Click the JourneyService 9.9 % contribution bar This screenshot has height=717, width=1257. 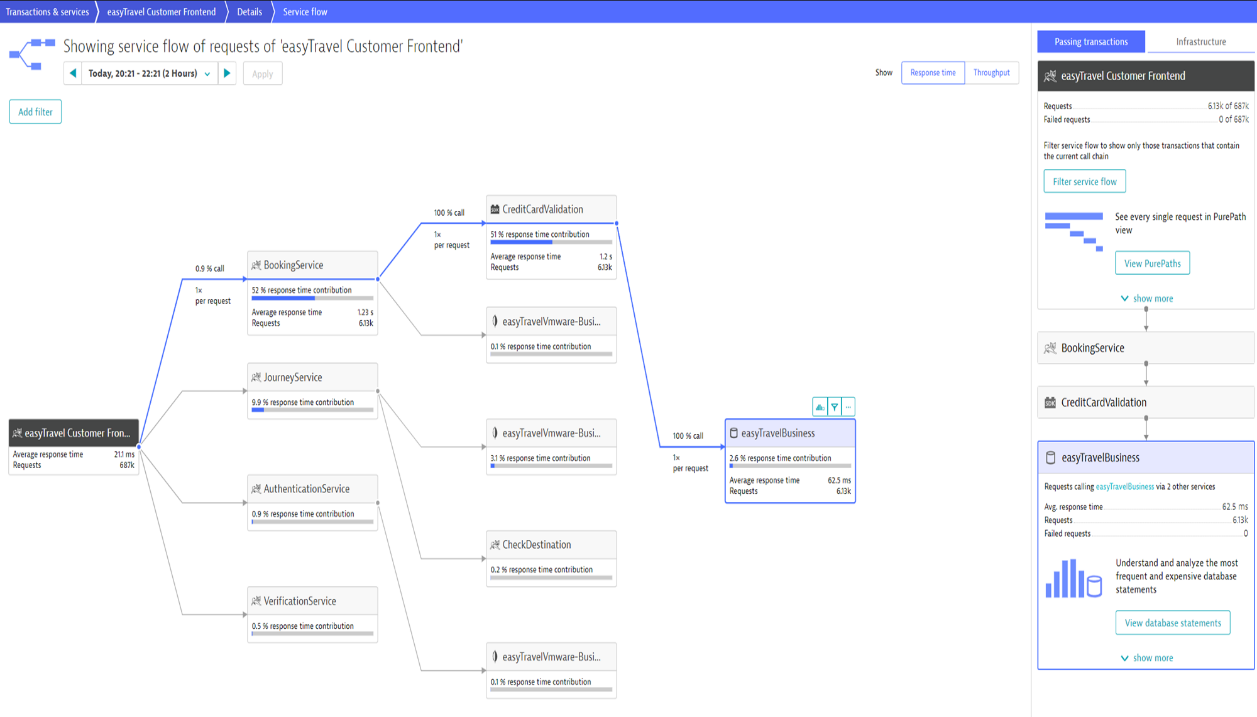(313, 410)
